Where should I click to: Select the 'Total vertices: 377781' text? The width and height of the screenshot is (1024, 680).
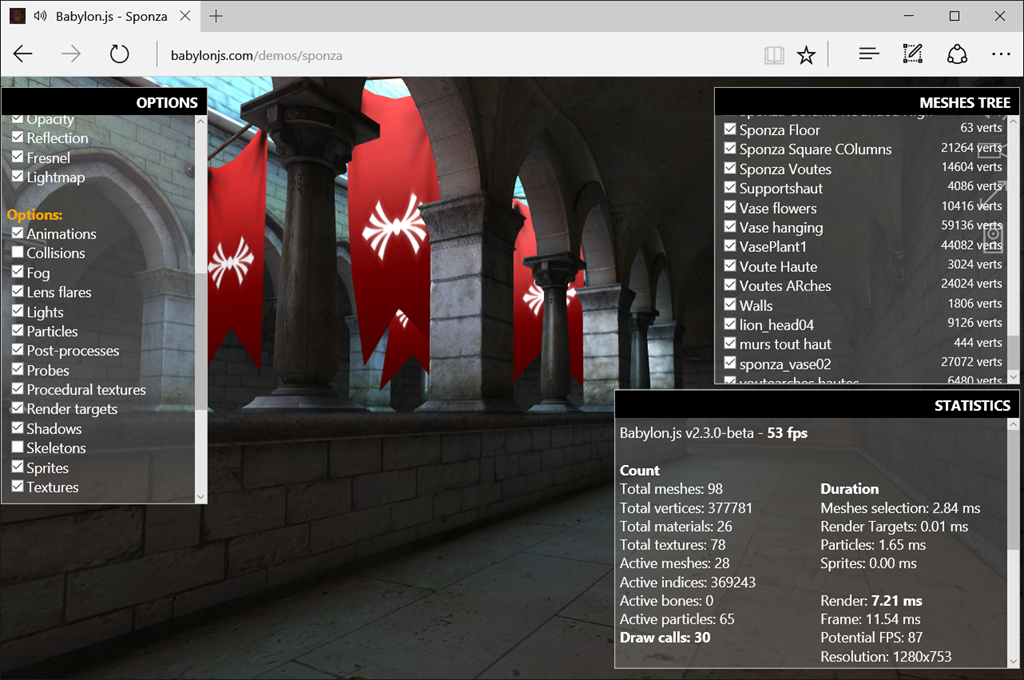click(686, 508)
